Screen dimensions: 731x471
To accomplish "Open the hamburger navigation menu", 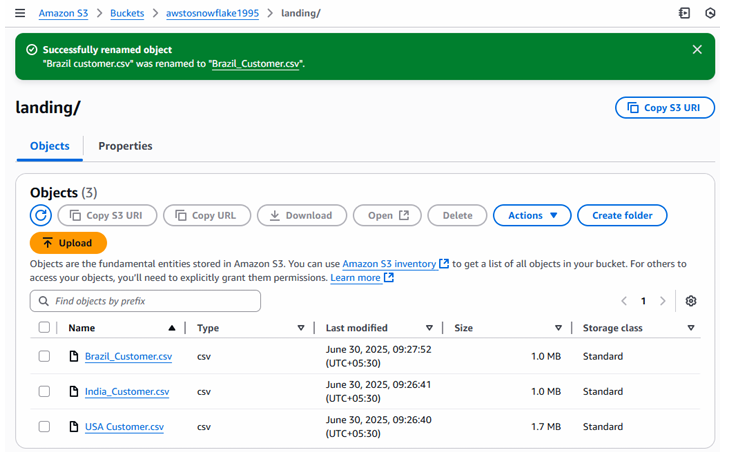I will (x=20, y=13).
